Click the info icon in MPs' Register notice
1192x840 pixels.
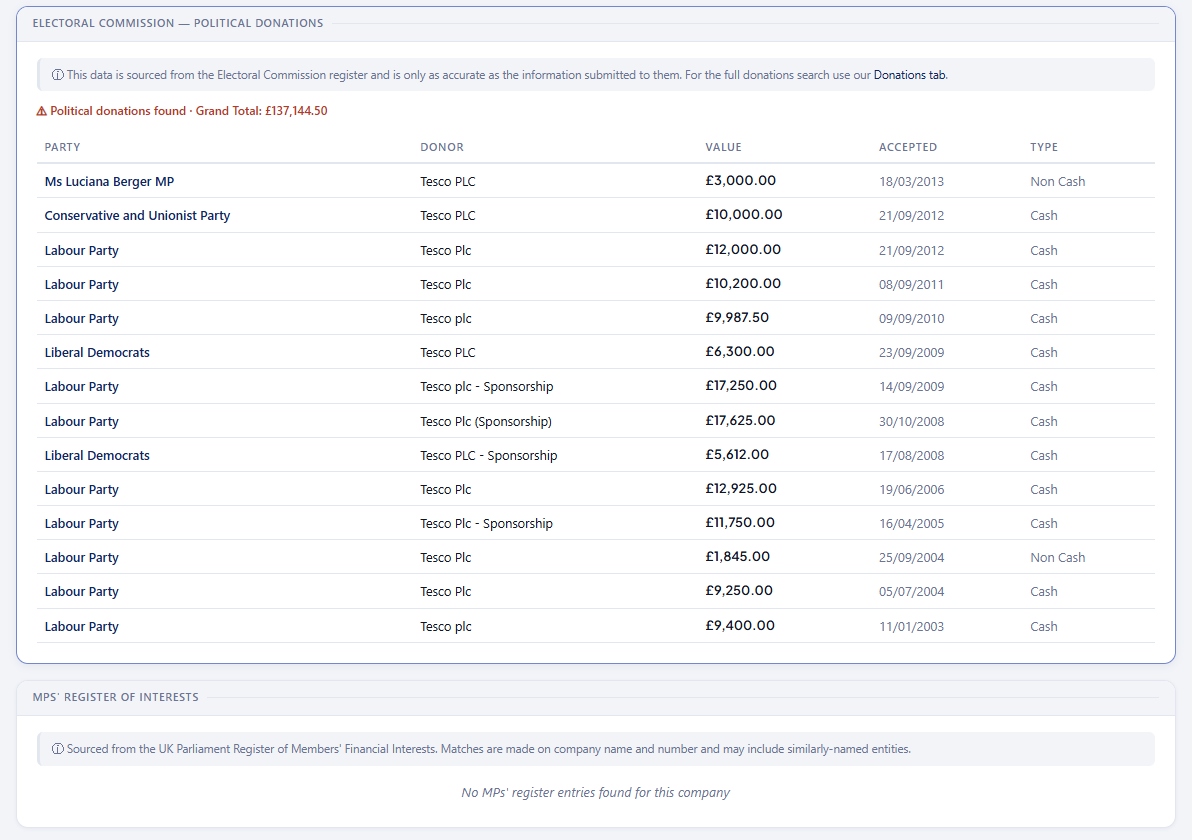tap(57, 749)
